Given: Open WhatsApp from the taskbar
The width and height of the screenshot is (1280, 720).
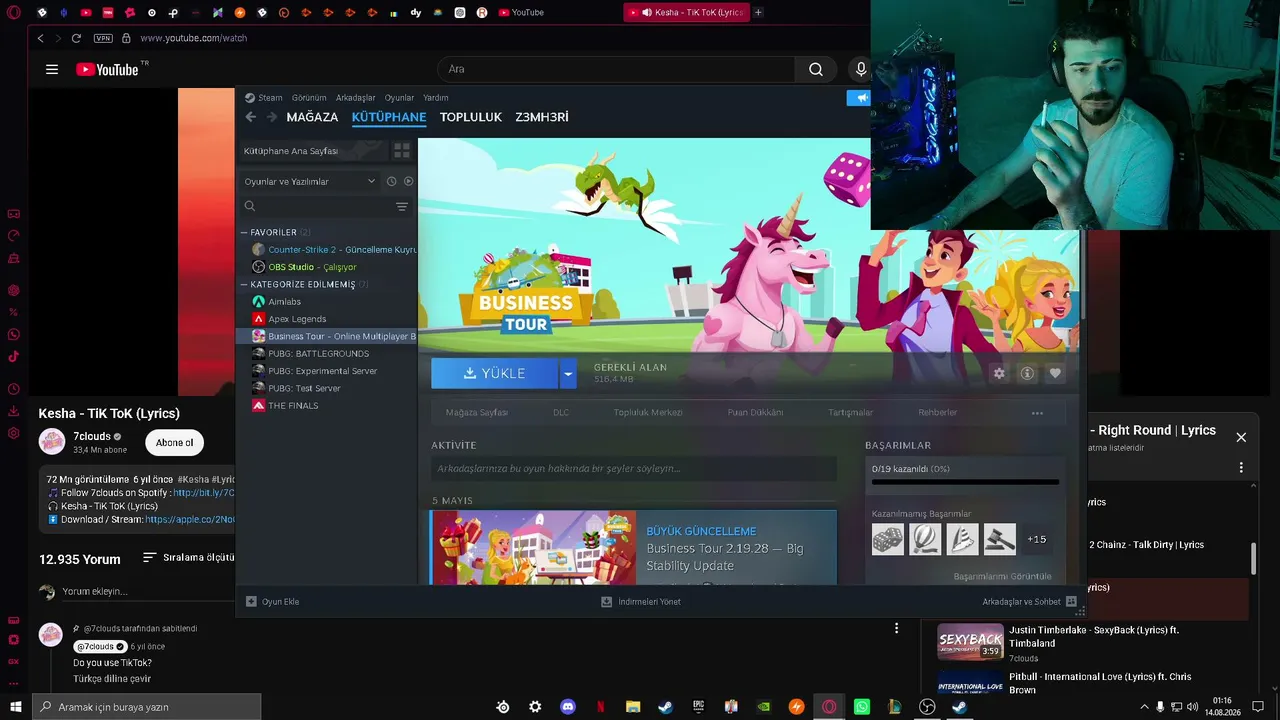Looking at the screenshot, I should [x=862, y=707].
